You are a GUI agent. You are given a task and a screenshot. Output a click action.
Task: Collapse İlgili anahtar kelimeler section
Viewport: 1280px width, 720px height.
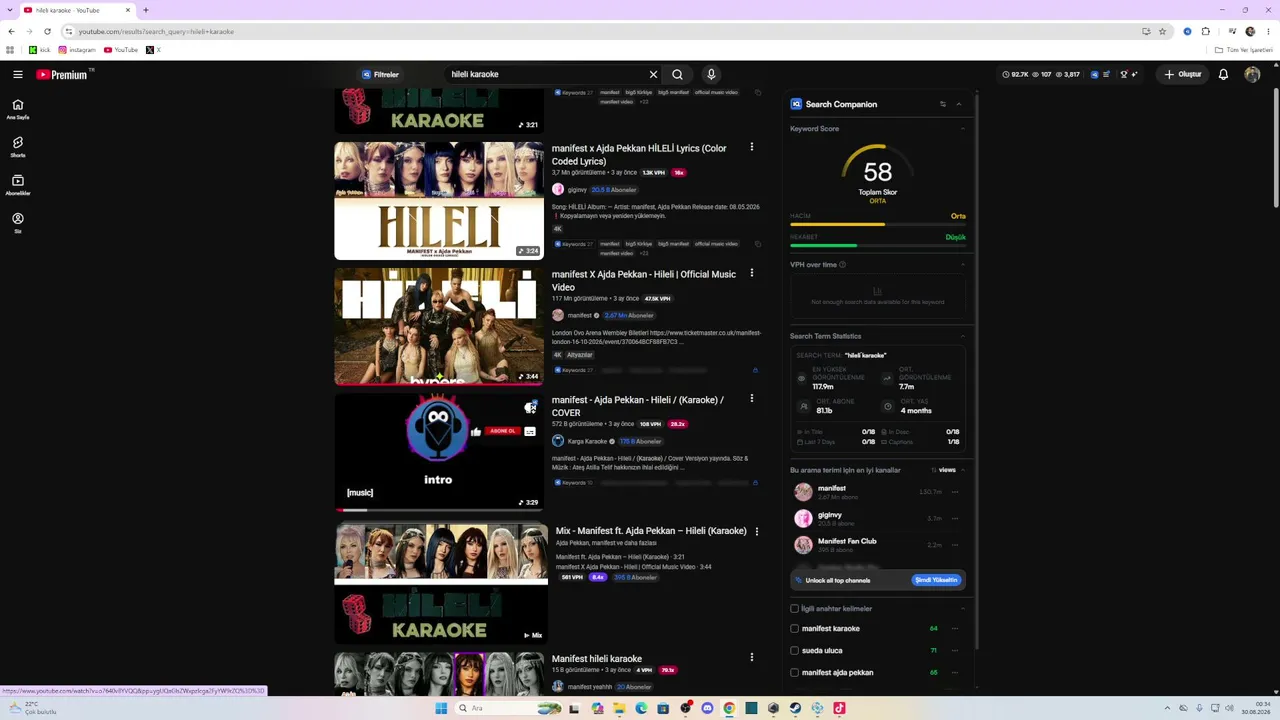(x=963, y=608)
